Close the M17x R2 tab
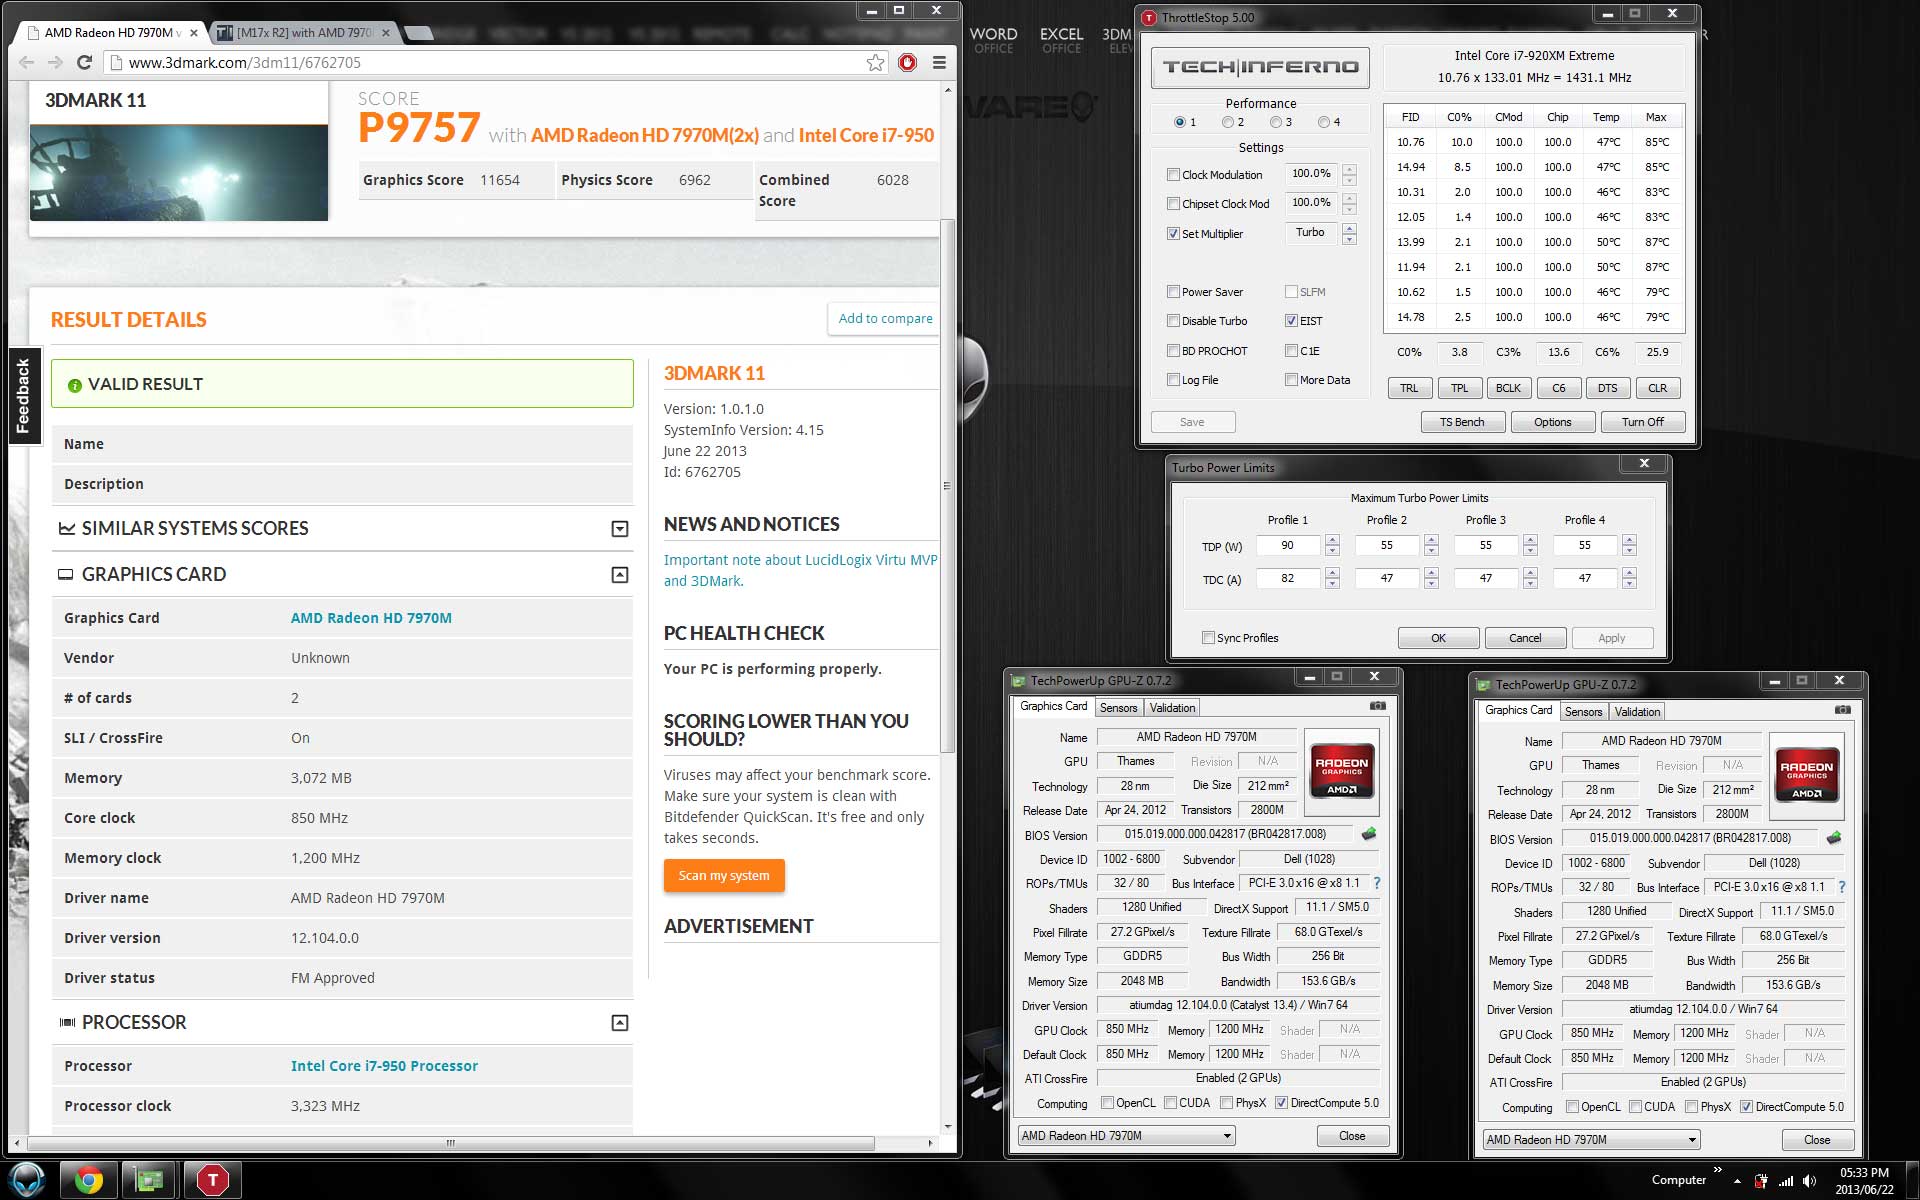Image resolution: width=1920 pixels, height=1200 pixels. [386, 33]
